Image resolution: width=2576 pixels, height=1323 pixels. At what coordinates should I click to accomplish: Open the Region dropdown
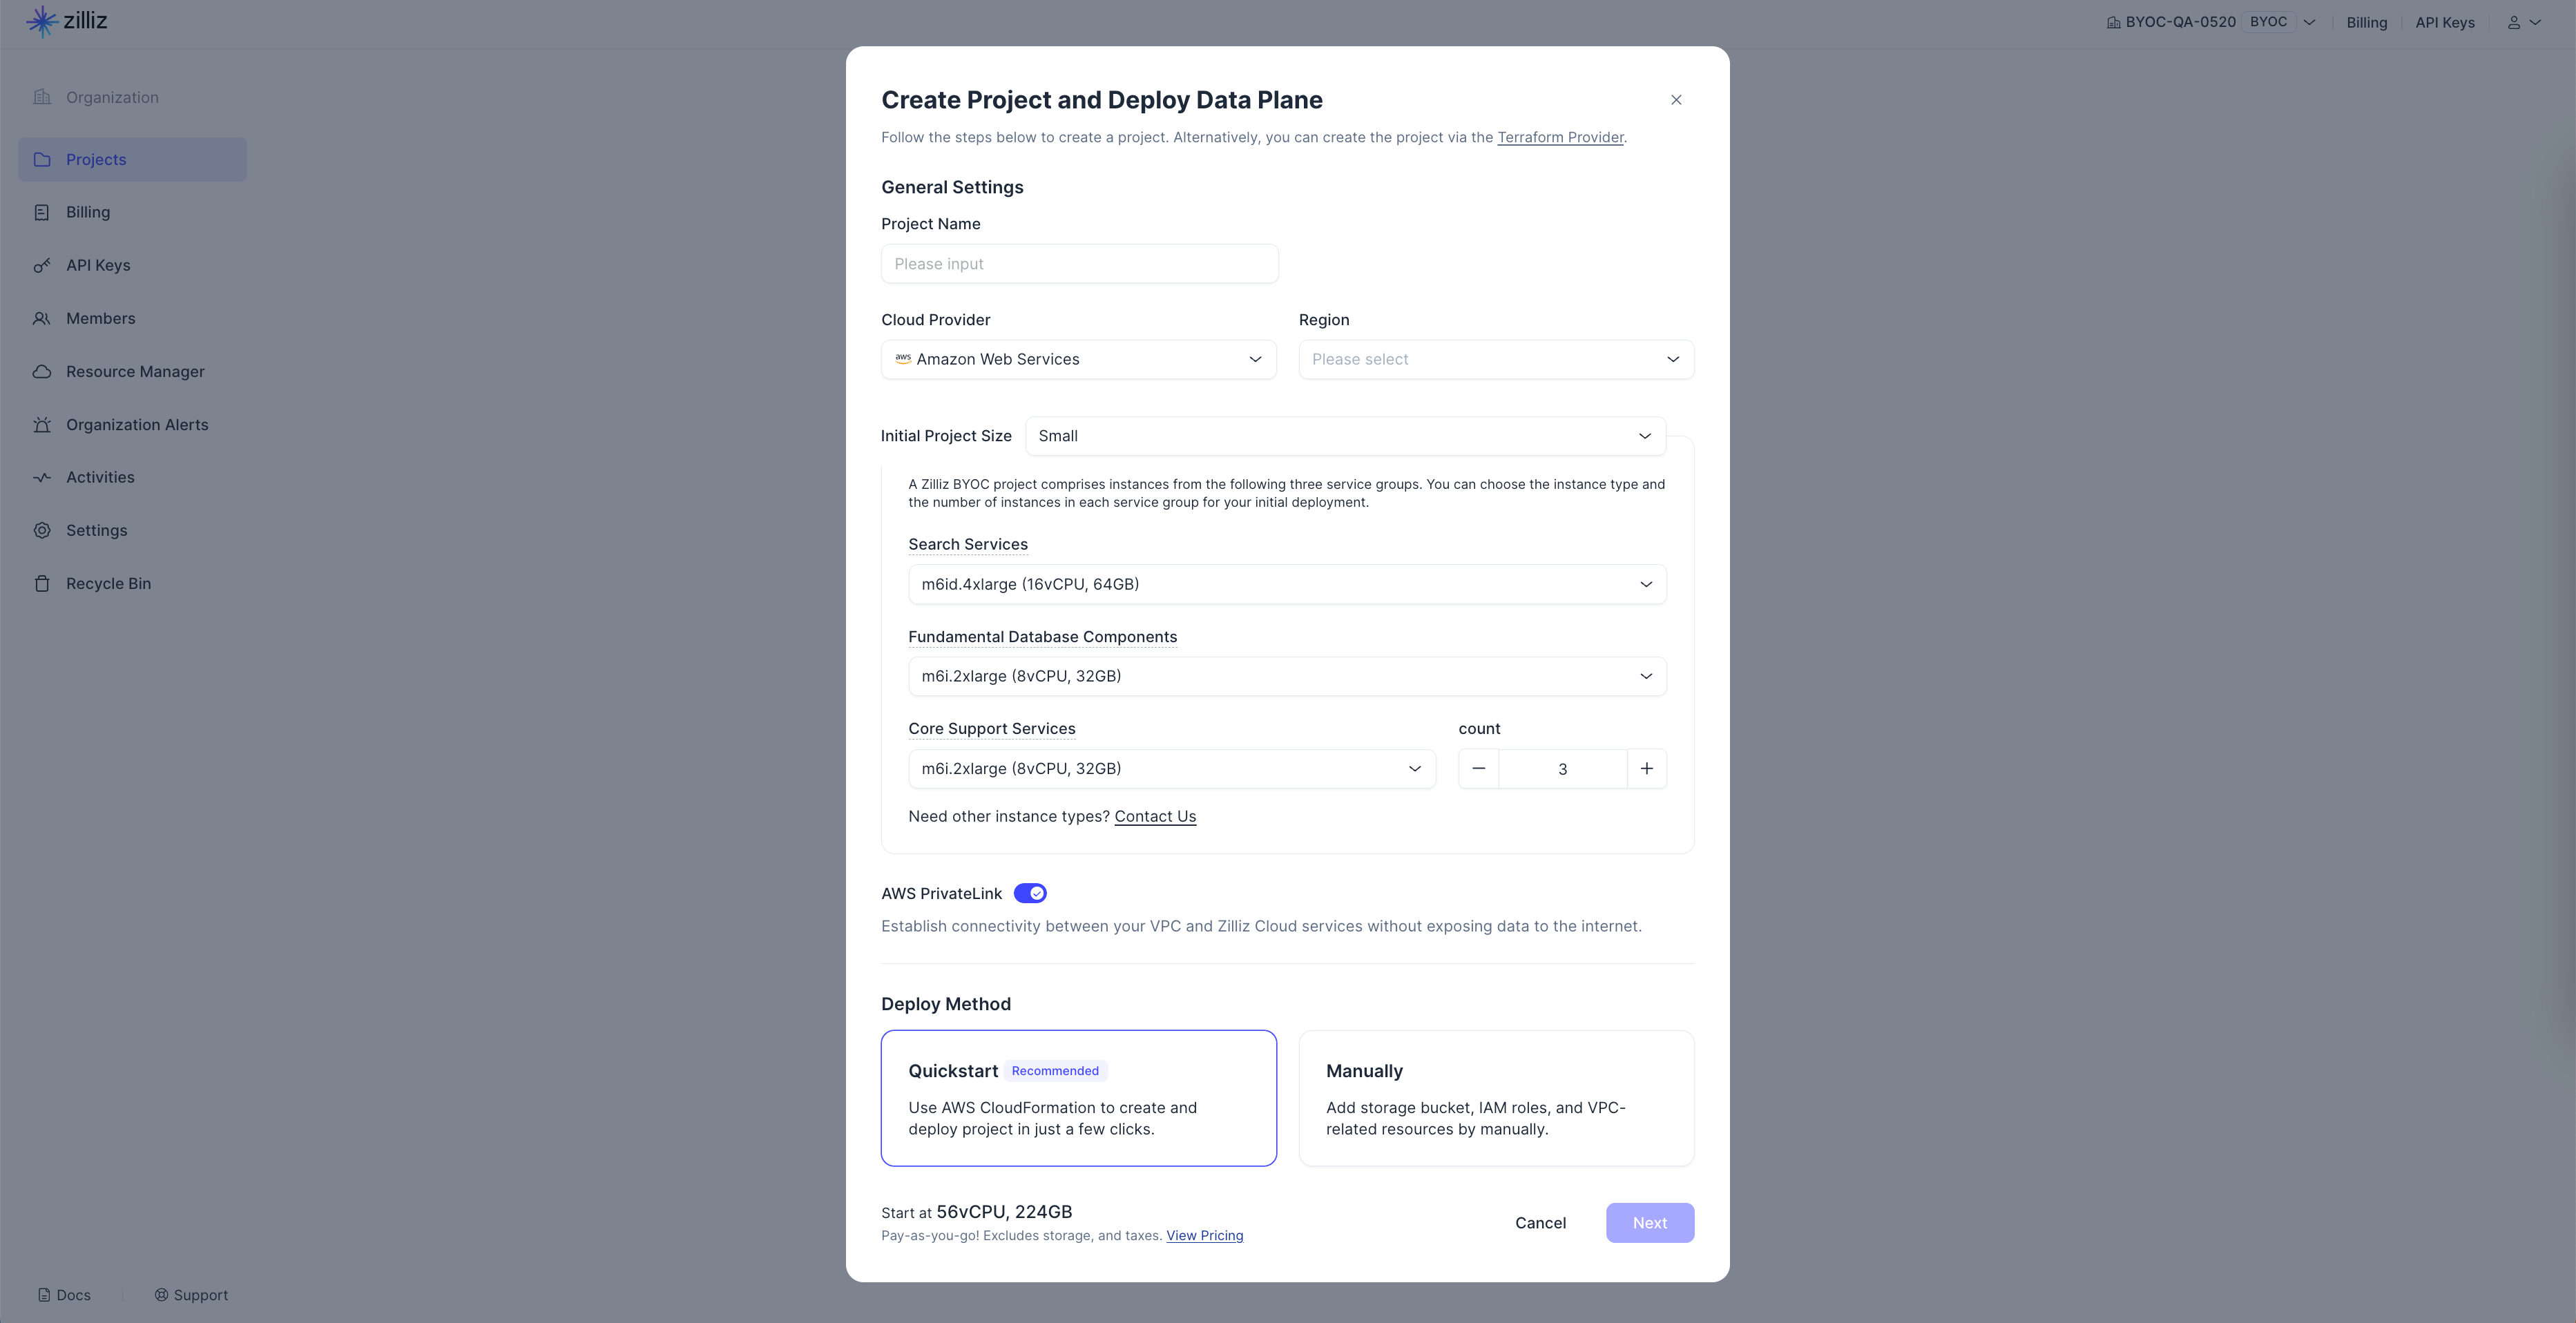click(x=1497, y=359)
